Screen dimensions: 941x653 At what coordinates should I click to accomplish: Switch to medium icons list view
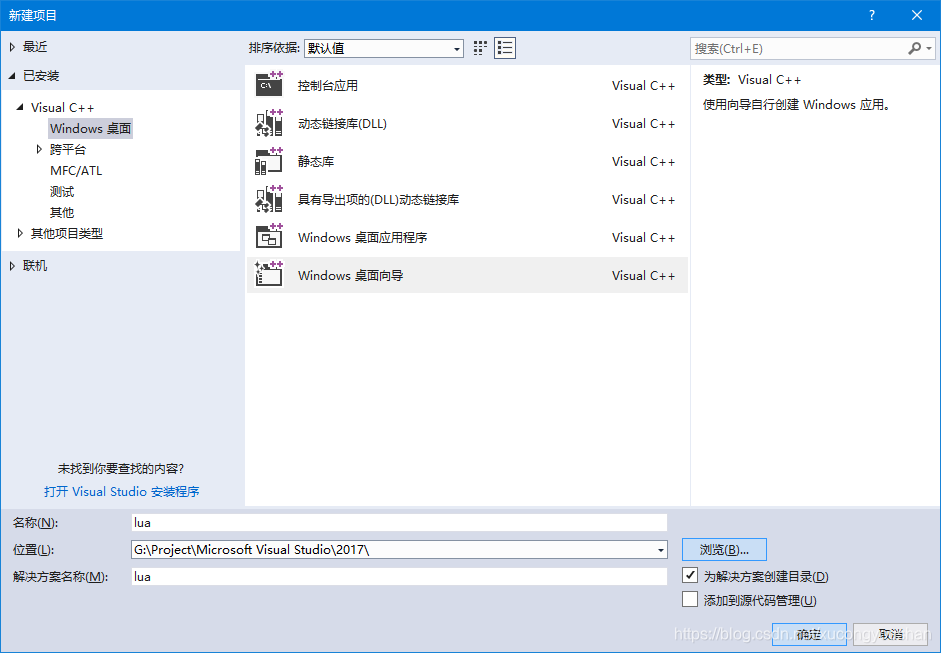pyautogui.click(x=505, y=48)
